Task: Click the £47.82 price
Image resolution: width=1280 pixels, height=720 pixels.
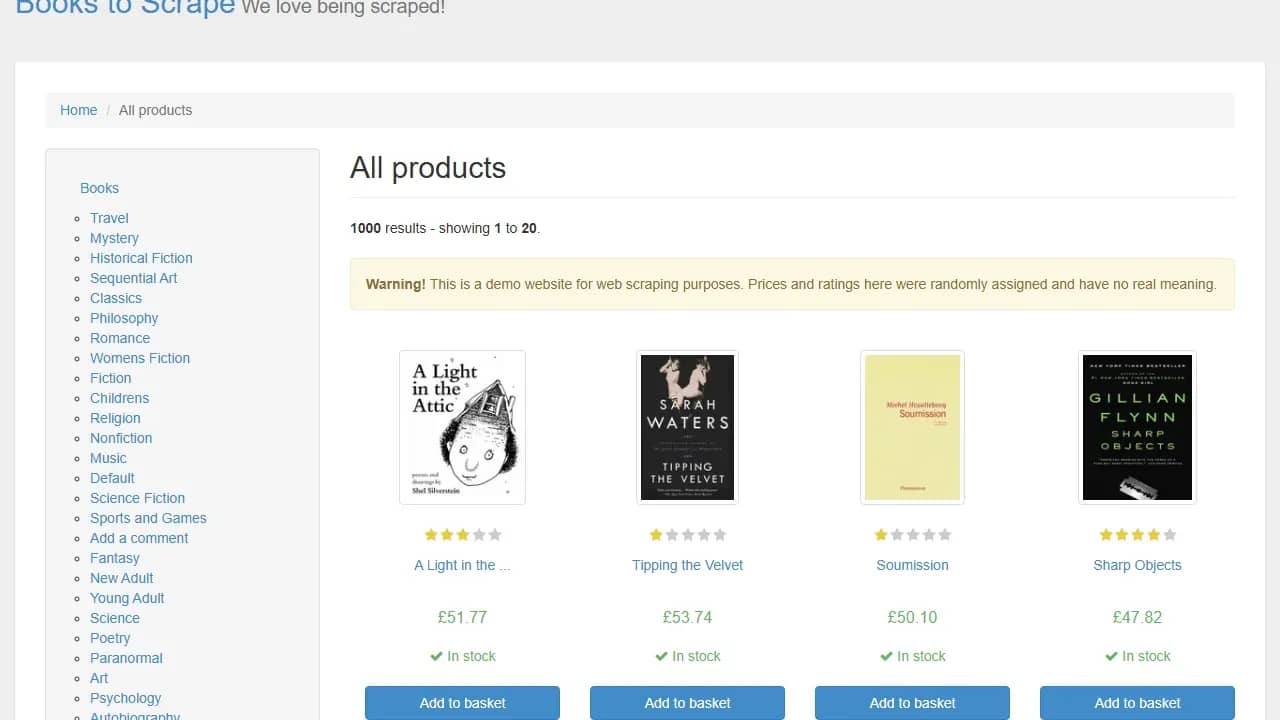Action: (x=1137, y=617)
